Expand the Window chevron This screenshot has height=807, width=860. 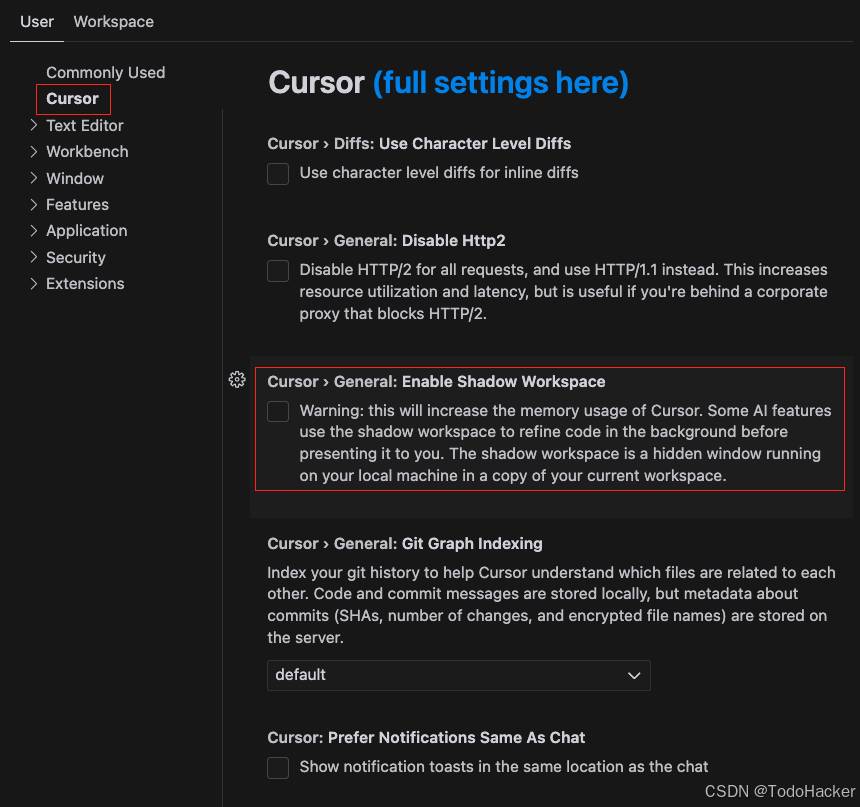coord(34,178)
